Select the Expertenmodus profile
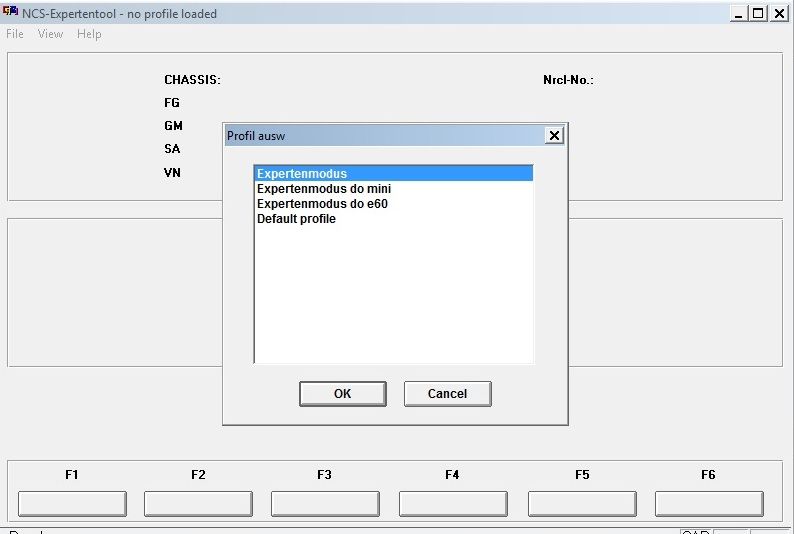The width and height of the screenshot is (794, 534). pos(393,174)
